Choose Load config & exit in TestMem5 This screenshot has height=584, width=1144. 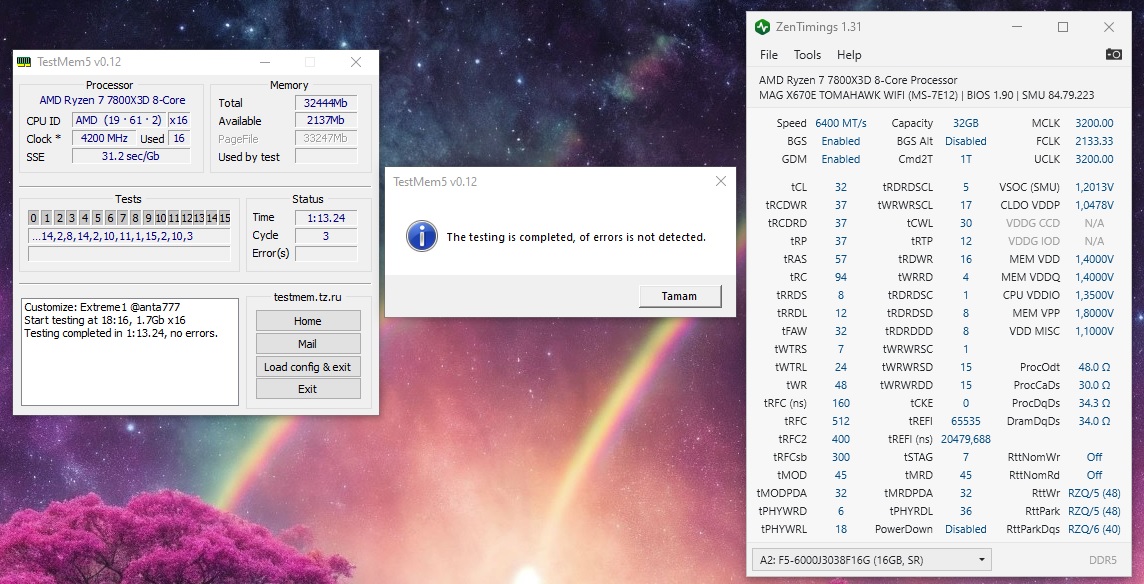(x=308, y=366)
